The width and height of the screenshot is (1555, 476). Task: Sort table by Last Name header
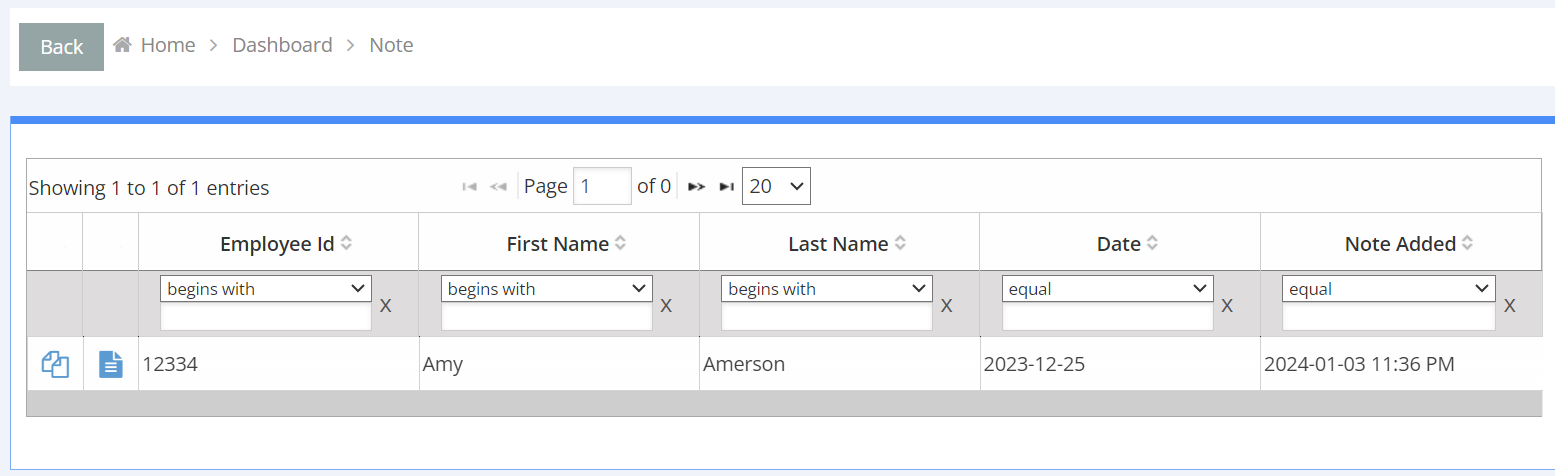pos(838,244)
